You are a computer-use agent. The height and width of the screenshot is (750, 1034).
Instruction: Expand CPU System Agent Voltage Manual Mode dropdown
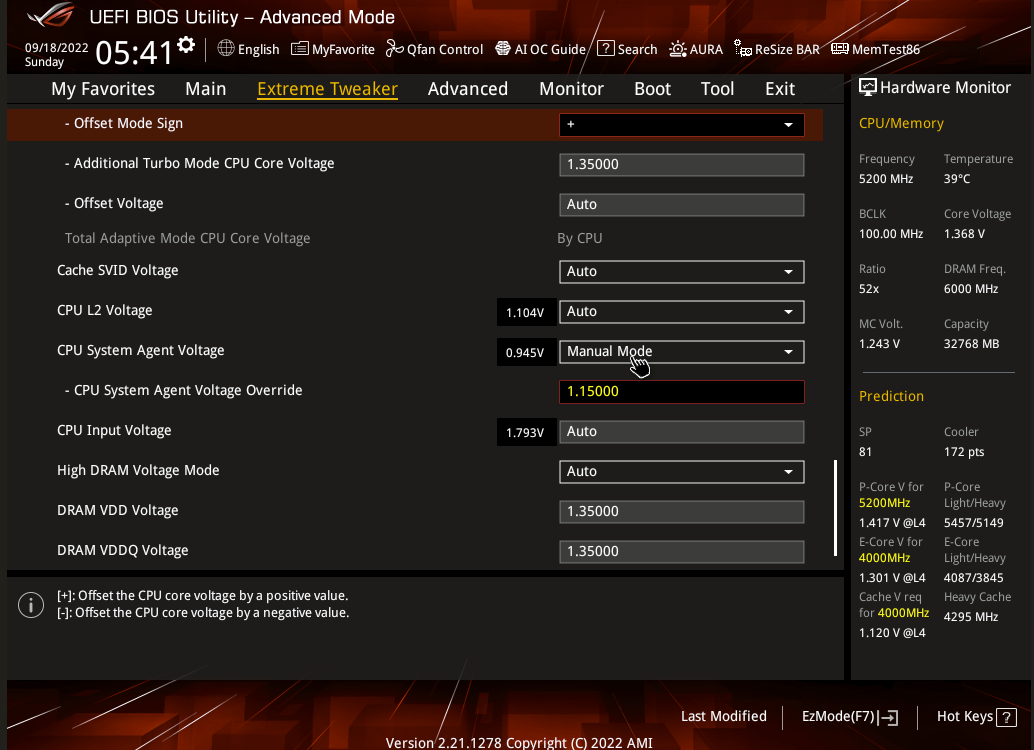681,352
